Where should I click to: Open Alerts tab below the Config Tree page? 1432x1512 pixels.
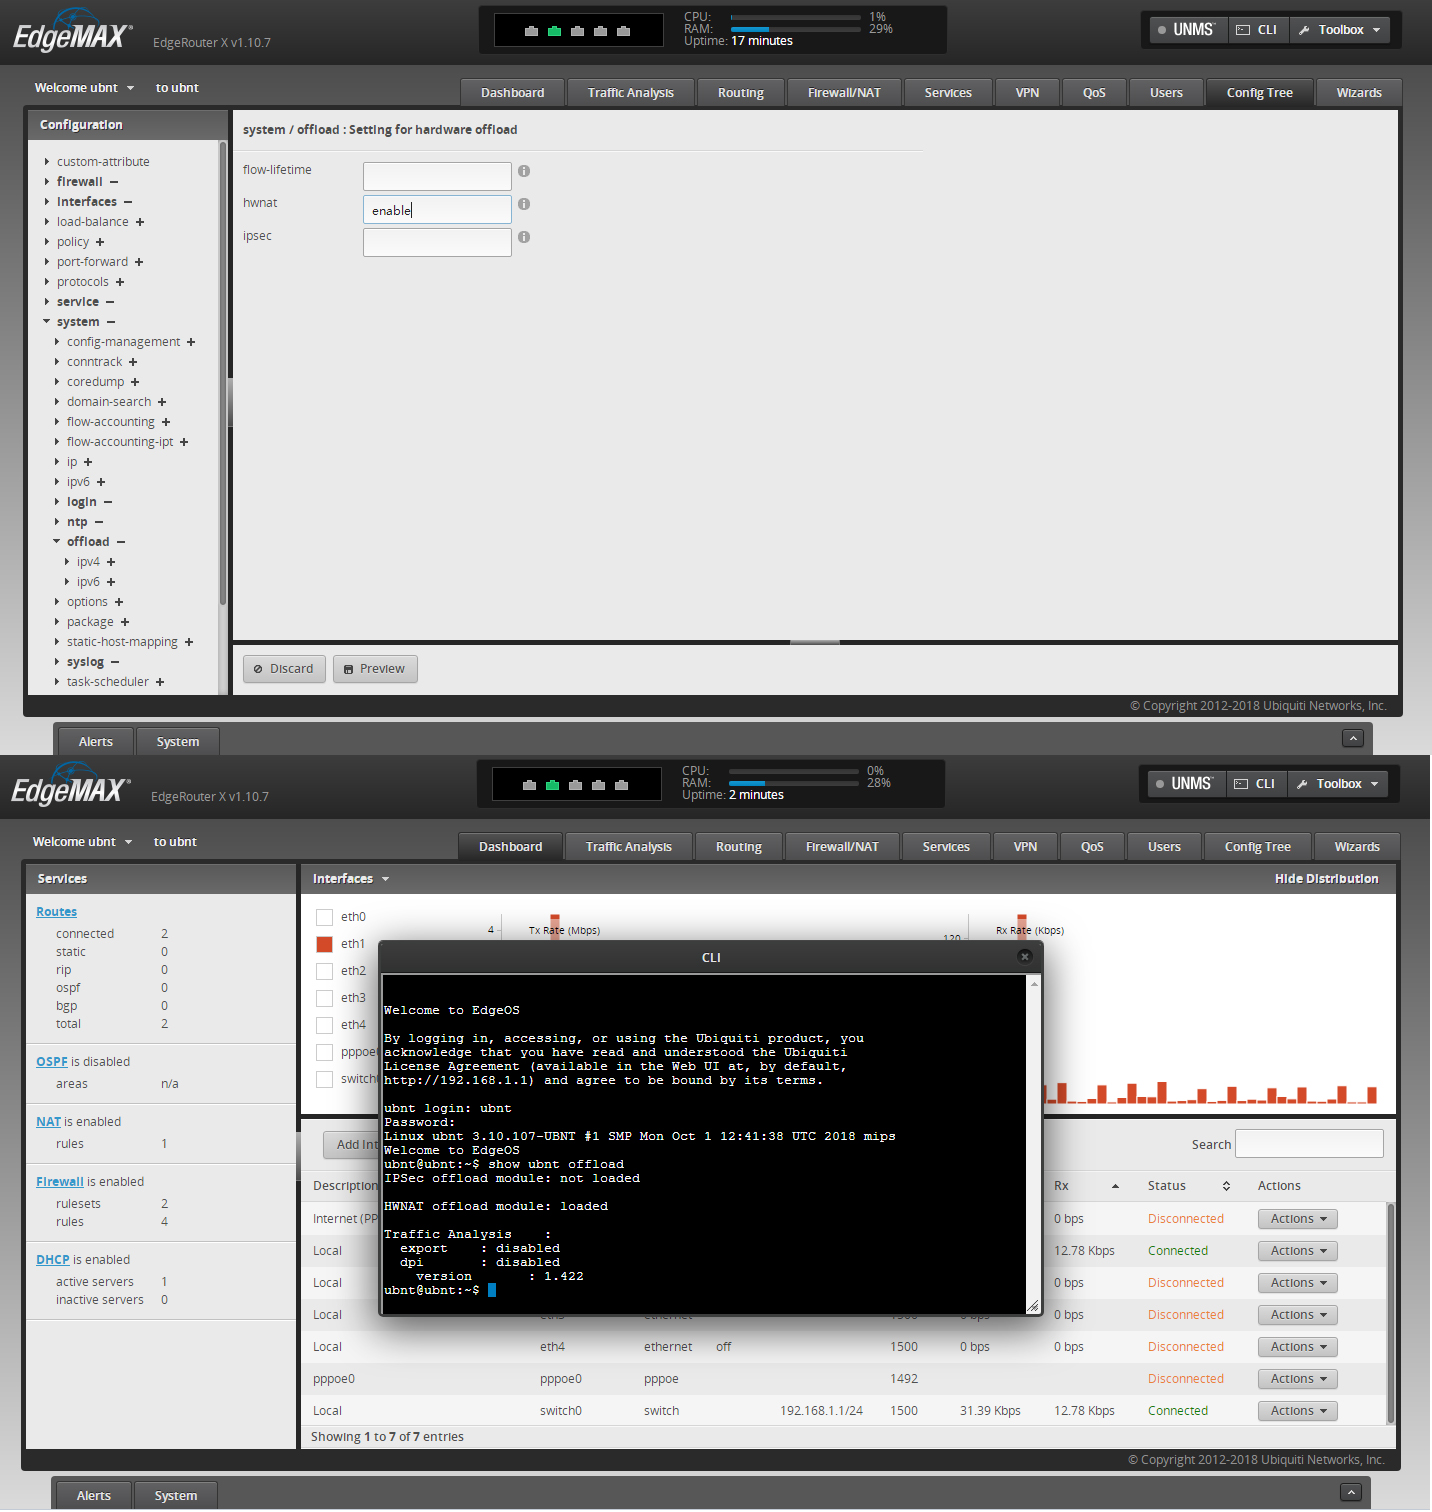click(x=96, y=742)
